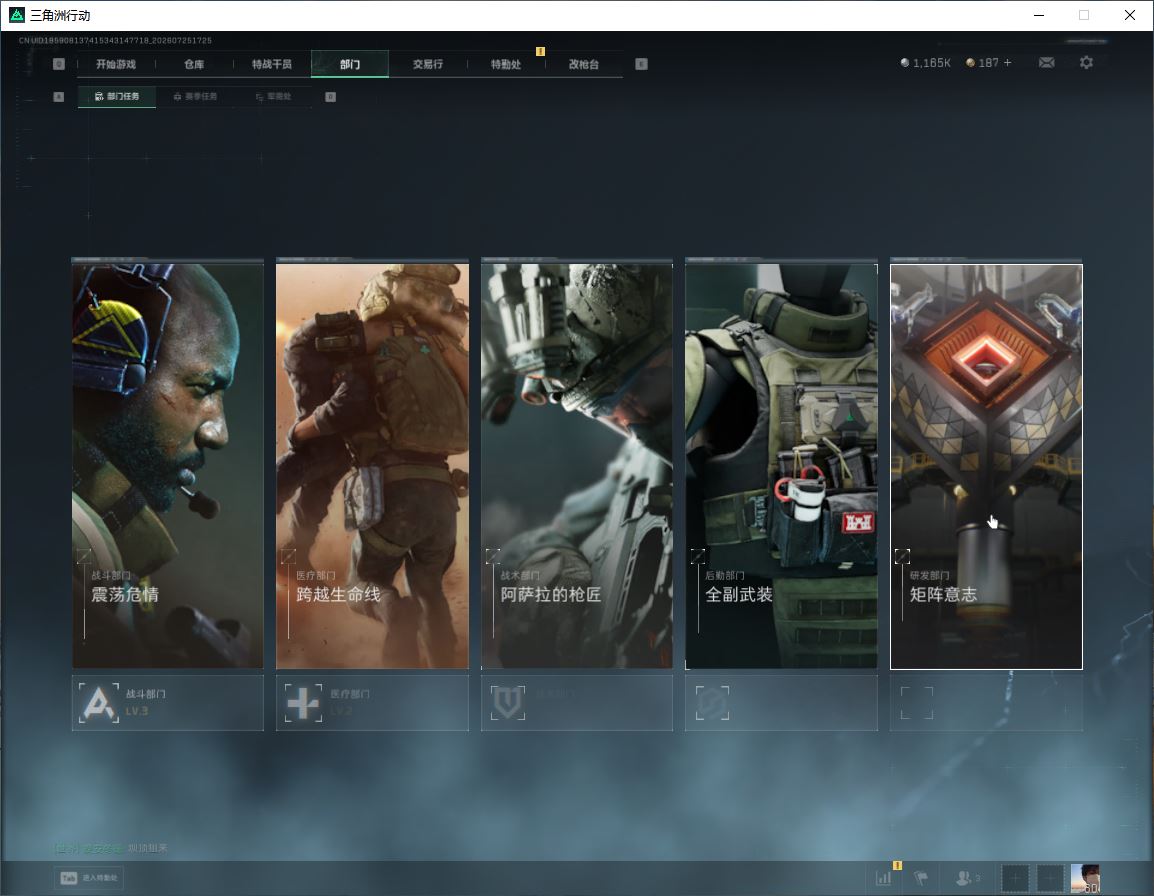Screen dimensions: 1154x896
Task: Open the 特战干员 tab
Action: tap(272, 64)
